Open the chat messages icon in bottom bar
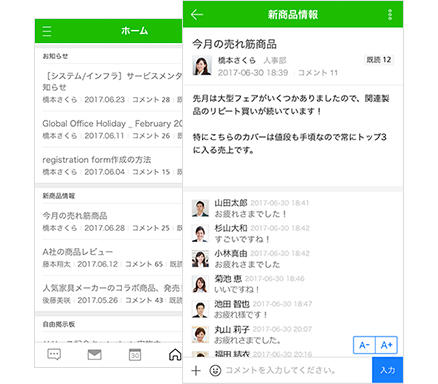Viewport: 438px width, 384px height. tap(54, 354)
